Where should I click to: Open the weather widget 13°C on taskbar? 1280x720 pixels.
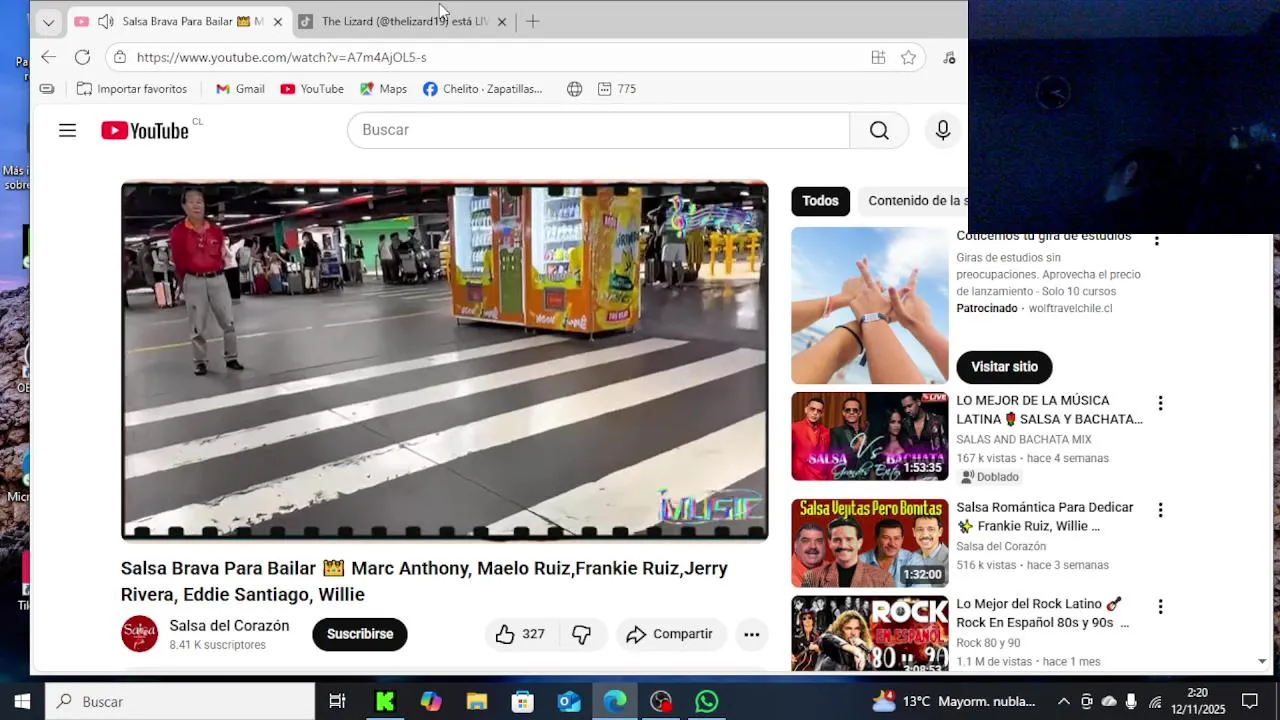tap(955, 702)
